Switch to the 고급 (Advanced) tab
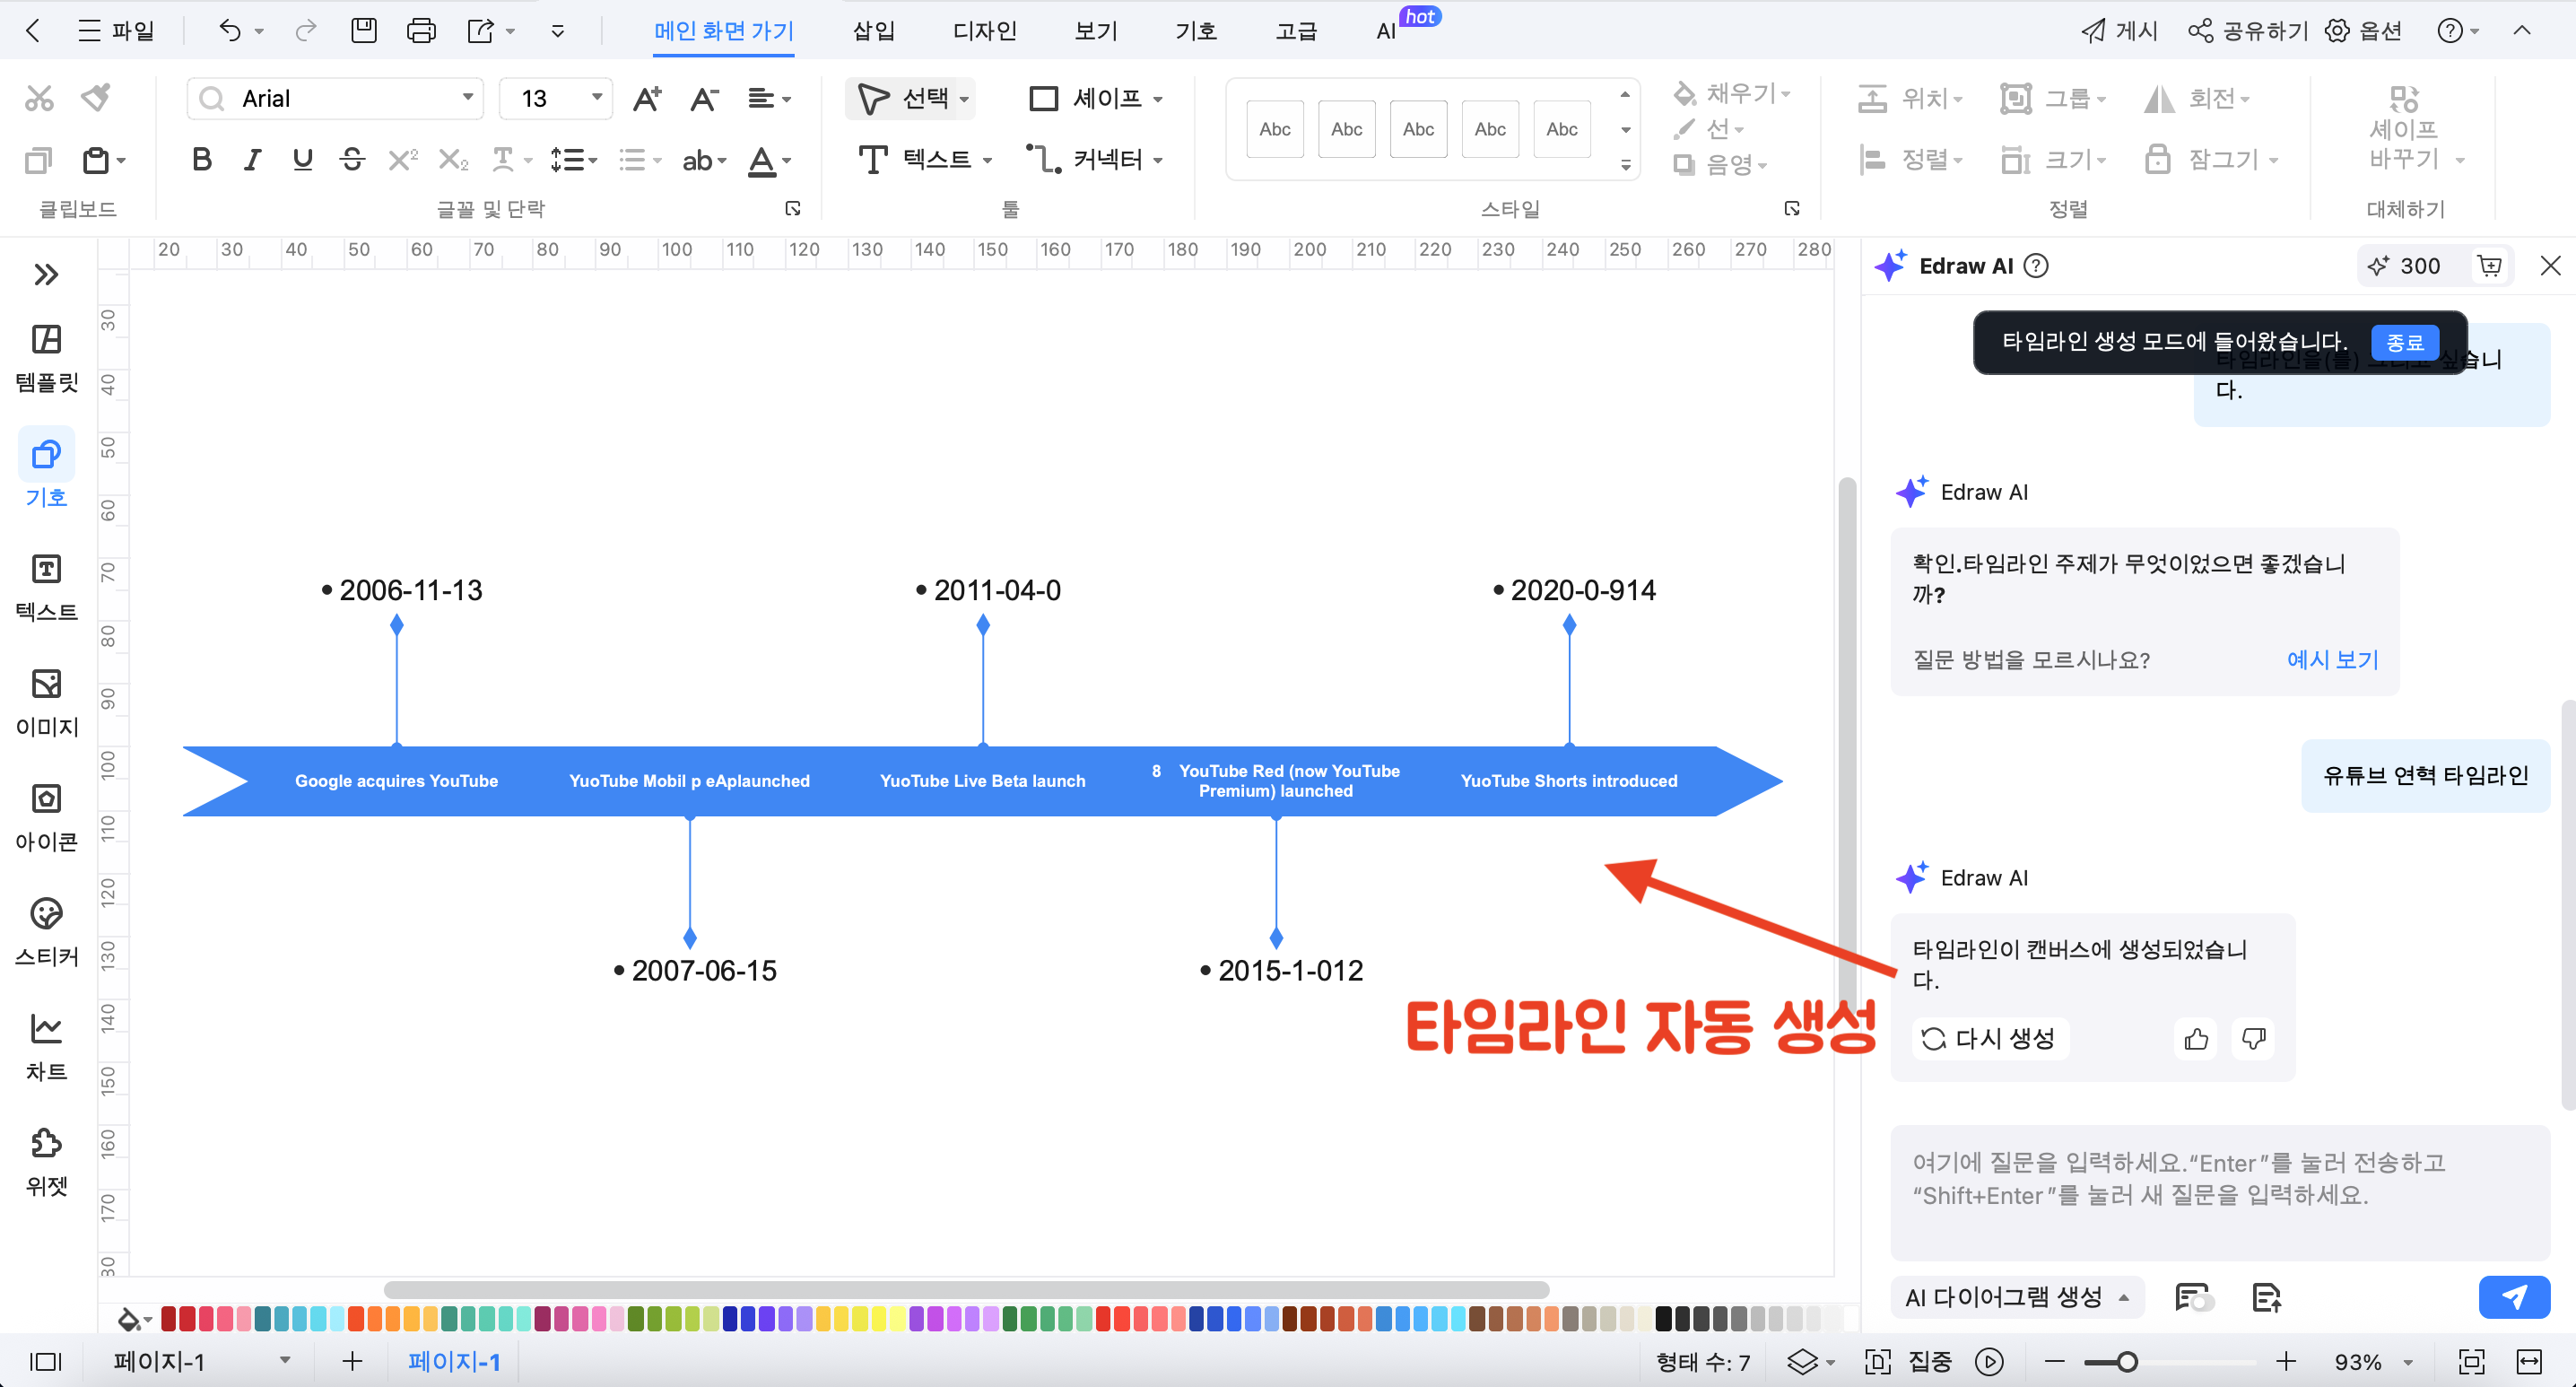 tap(1296, 31)
